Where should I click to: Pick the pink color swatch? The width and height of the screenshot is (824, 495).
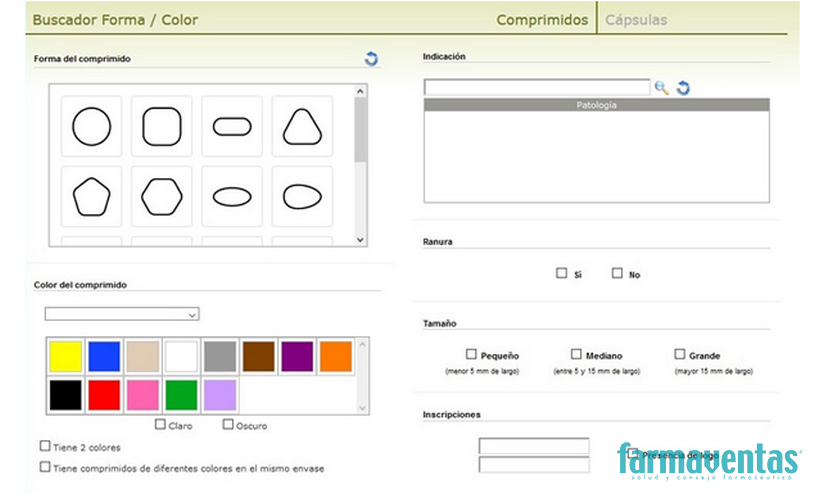143,395
